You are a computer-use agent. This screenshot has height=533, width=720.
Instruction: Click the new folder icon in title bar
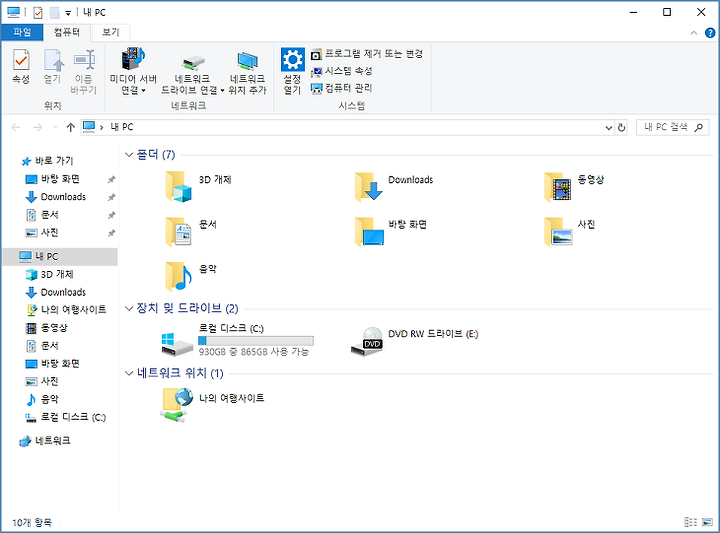[x=55, y=12]
